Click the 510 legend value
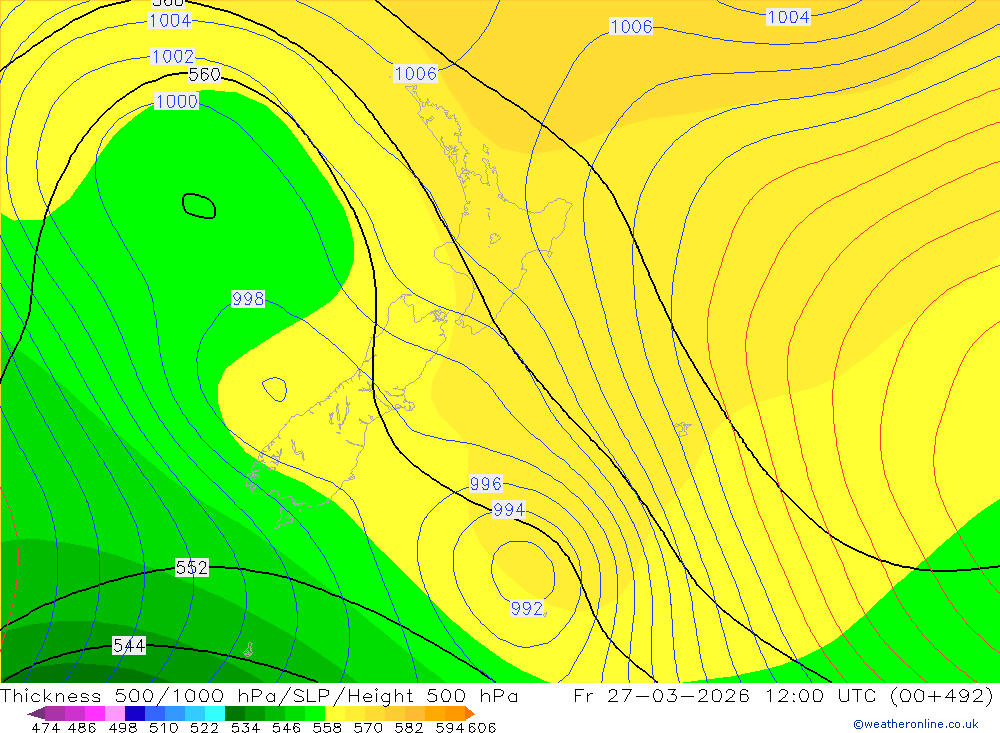This screenshot has width=1000, height=733. [164, 727]
